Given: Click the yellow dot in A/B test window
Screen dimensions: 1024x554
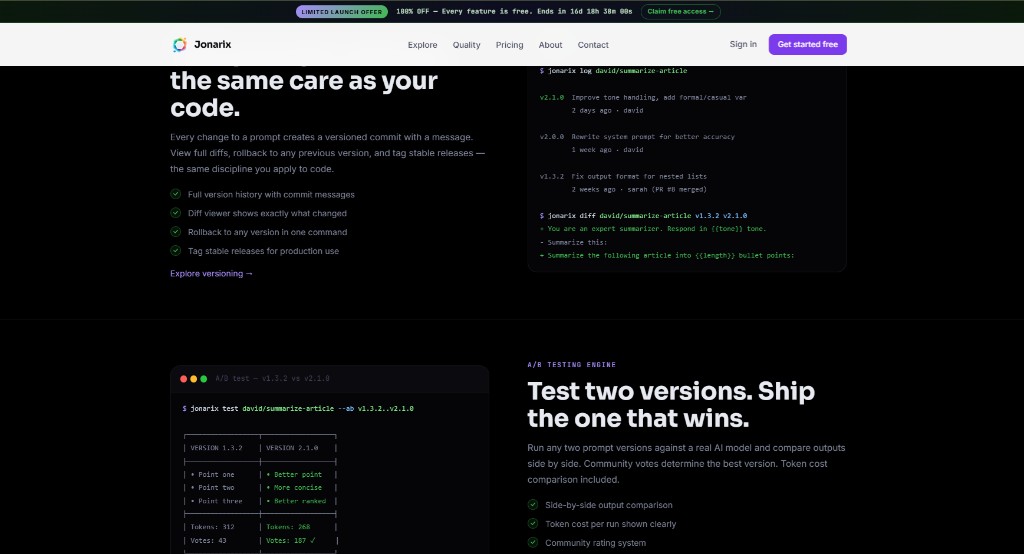Looking at the screenshot, I should click(x=193, y=379).
